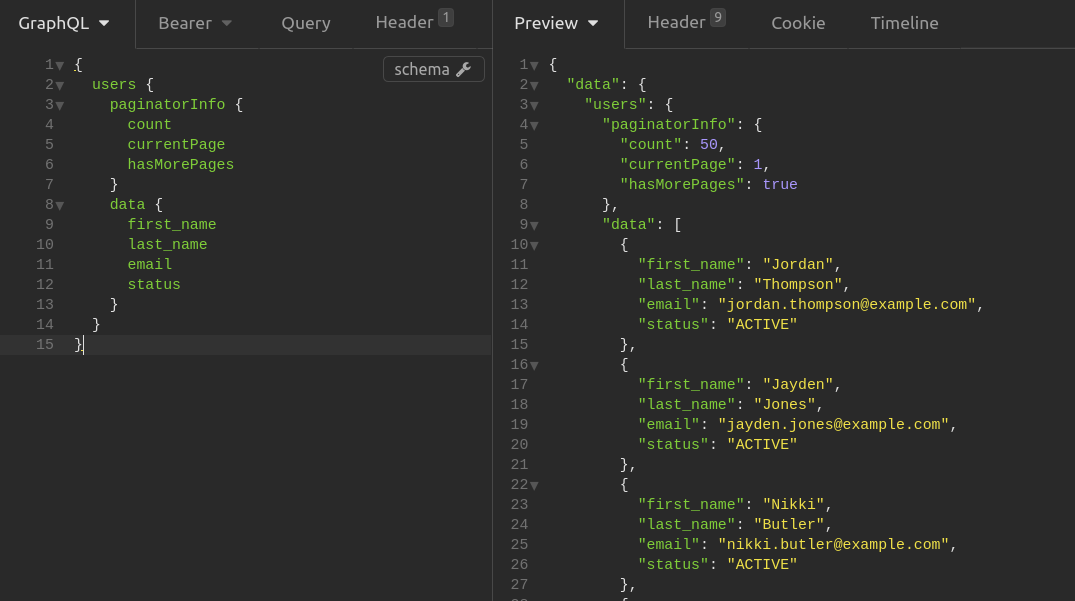This screenshot has width=1075, height=601.
Task: Click 'paginatorInfo' in query editor
Action: (167, 105)
